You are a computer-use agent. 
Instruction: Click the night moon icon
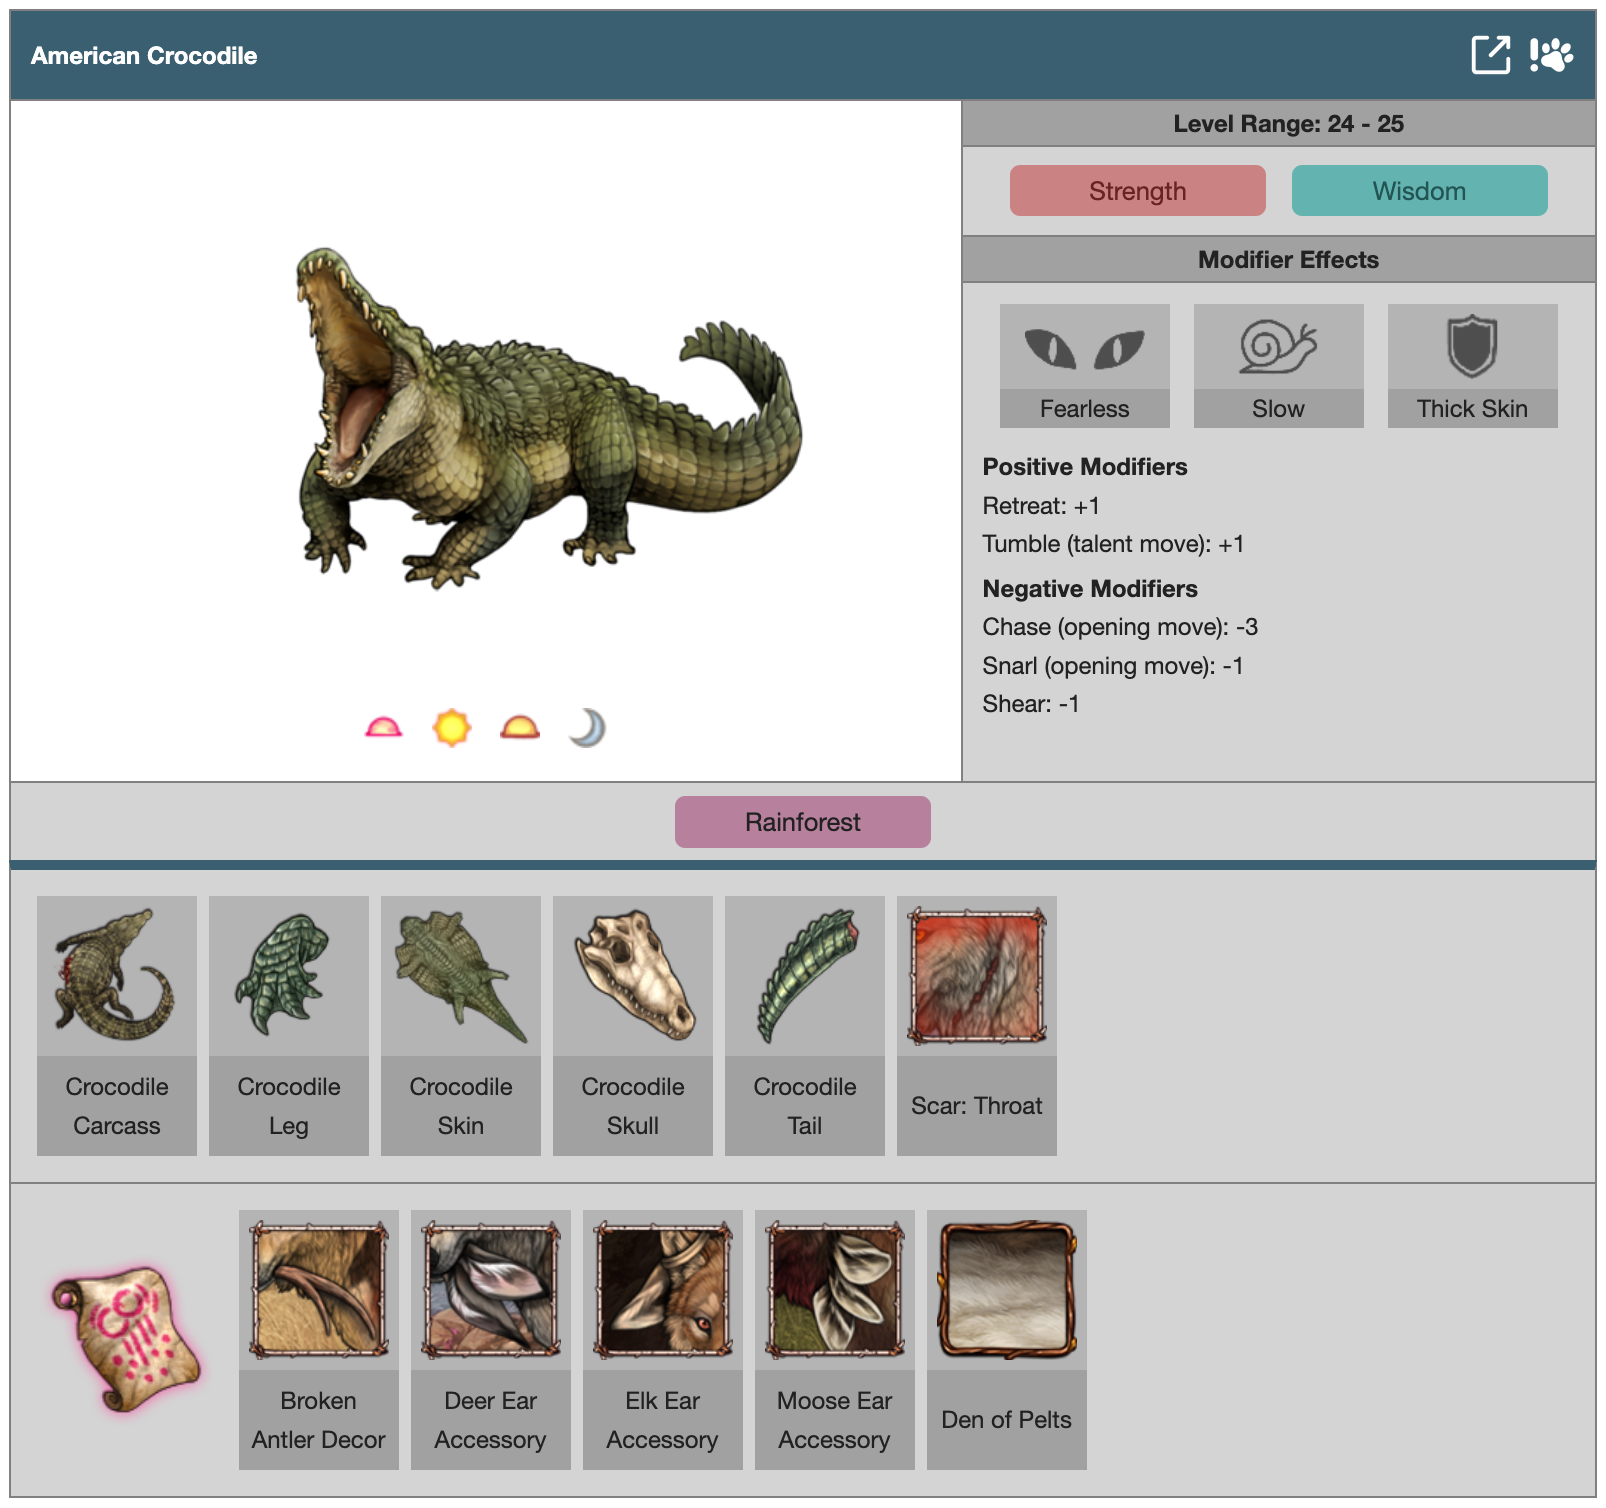pos(587,728)
